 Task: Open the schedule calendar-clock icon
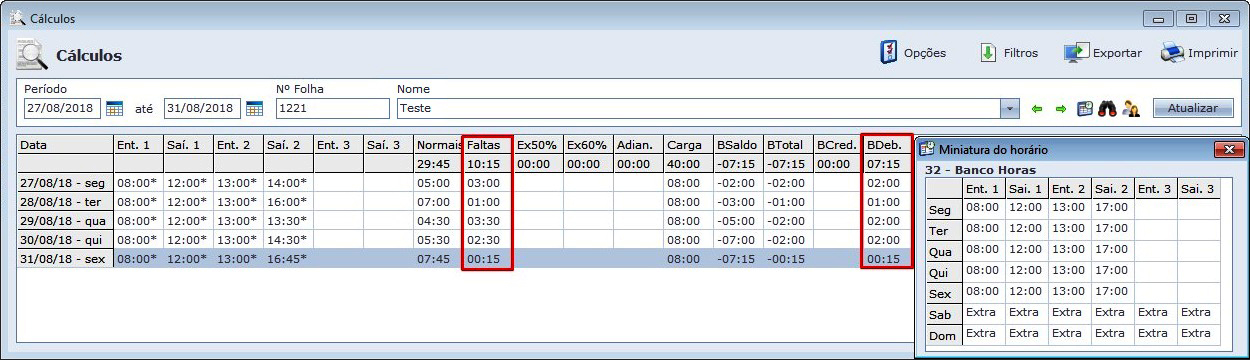(1085, 108)
